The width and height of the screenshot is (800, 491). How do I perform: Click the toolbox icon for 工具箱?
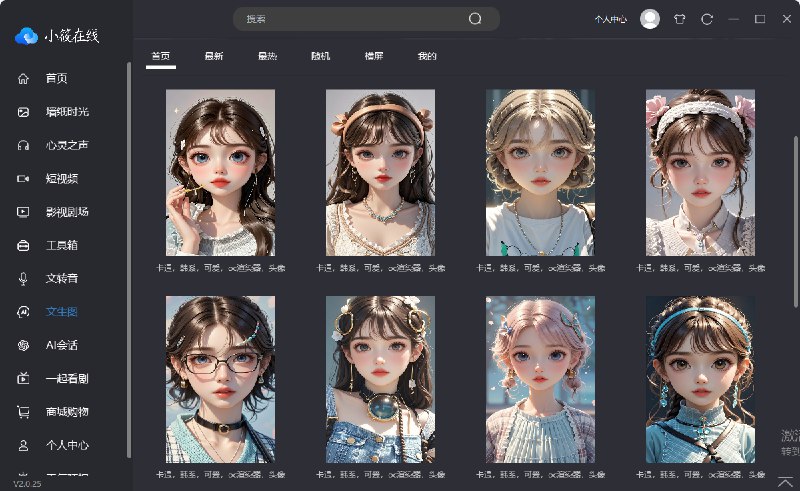23,245
